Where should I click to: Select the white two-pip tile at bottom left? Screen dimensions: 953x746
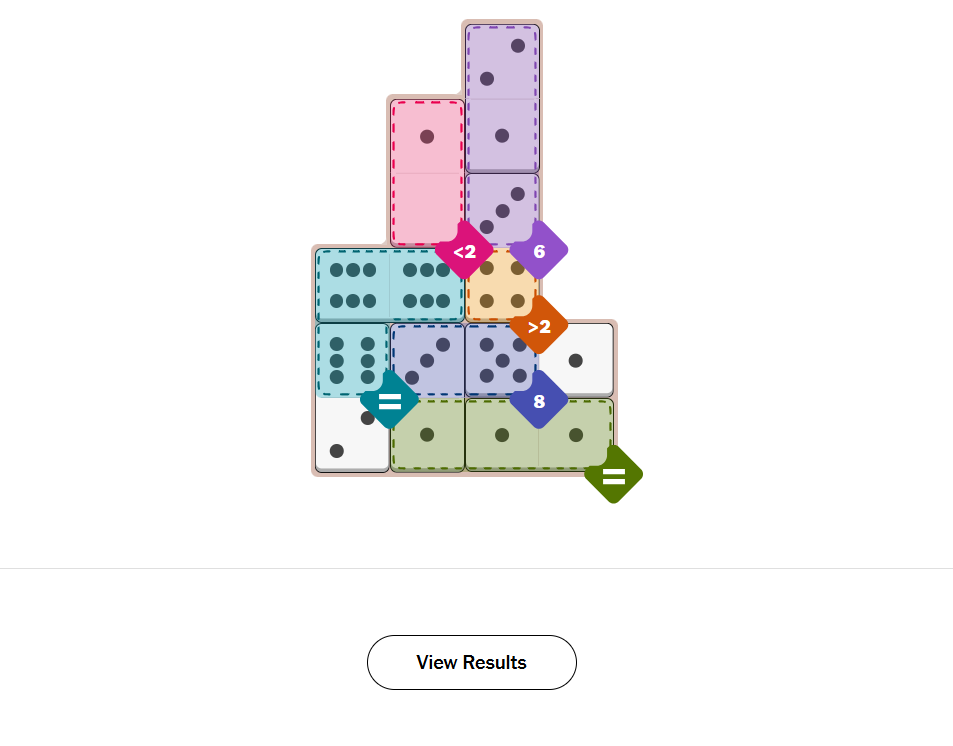[x=352, y=434]
